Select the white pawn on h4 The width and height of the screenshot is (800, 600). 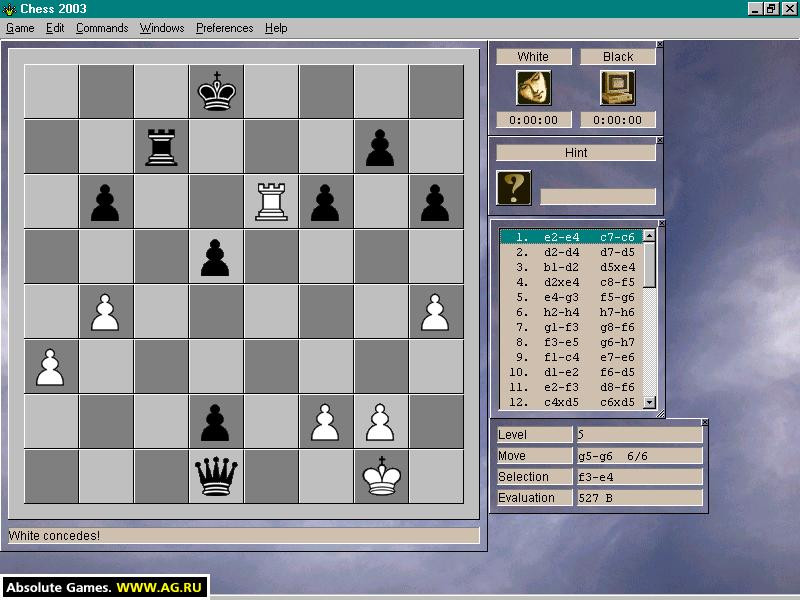click(x=435, y=313)
